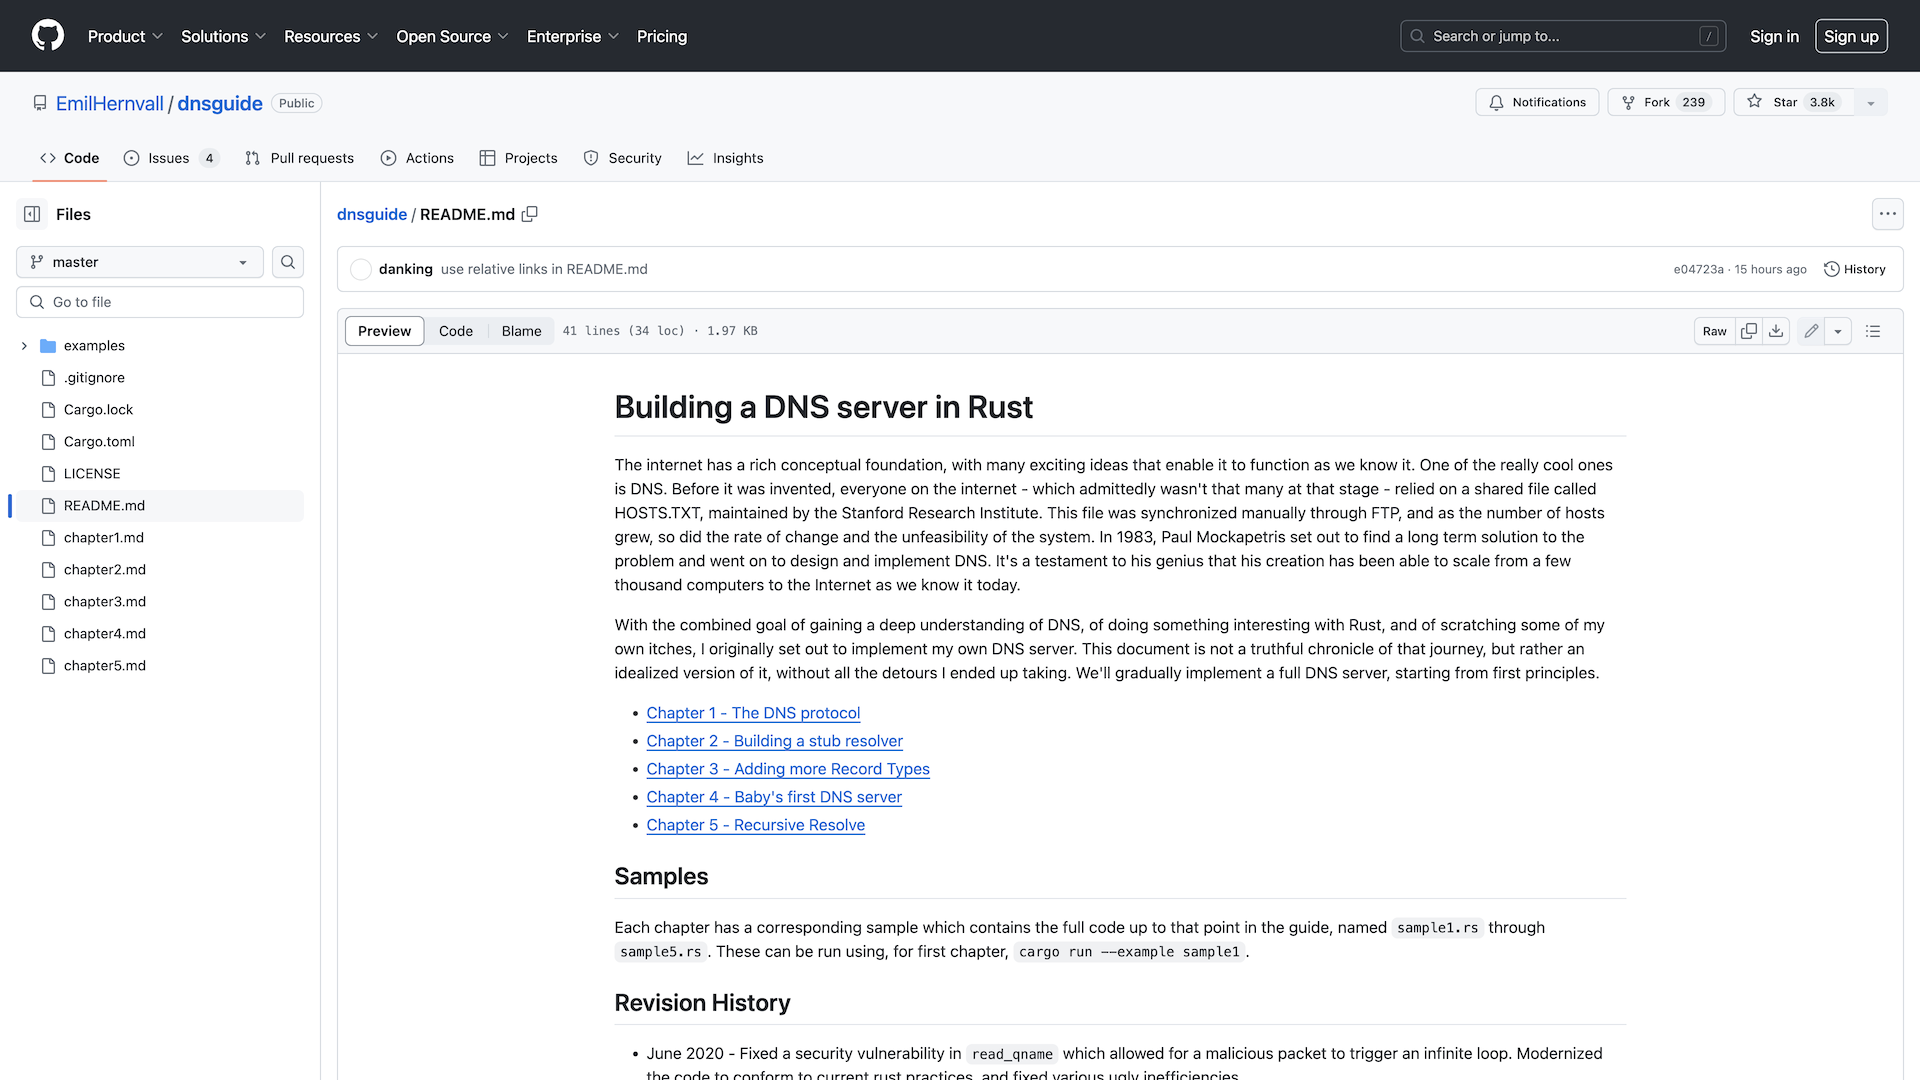
Task: Focus the Search or jump to field
Action: [x=1563, y=36]
